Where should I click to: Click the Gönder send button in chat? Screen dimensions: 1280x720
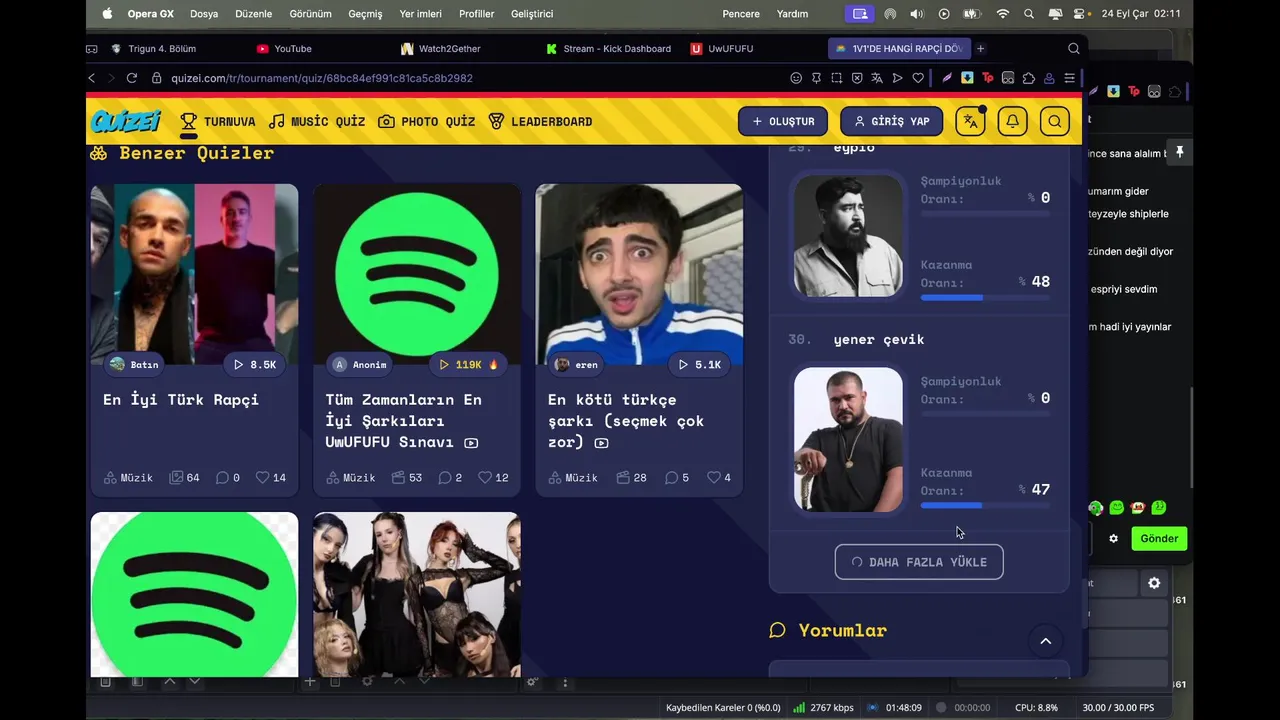click(x=1159, y=538)
